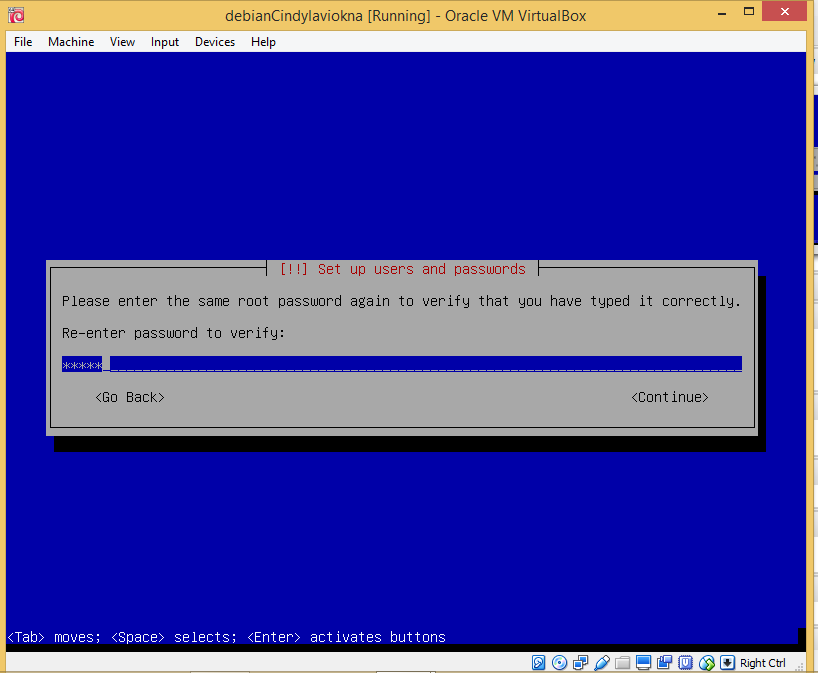Image resolution: width=818 pixels, height=673 pixels.
Task: Maximize the VirtualBox window
Action: pos(749,11)
